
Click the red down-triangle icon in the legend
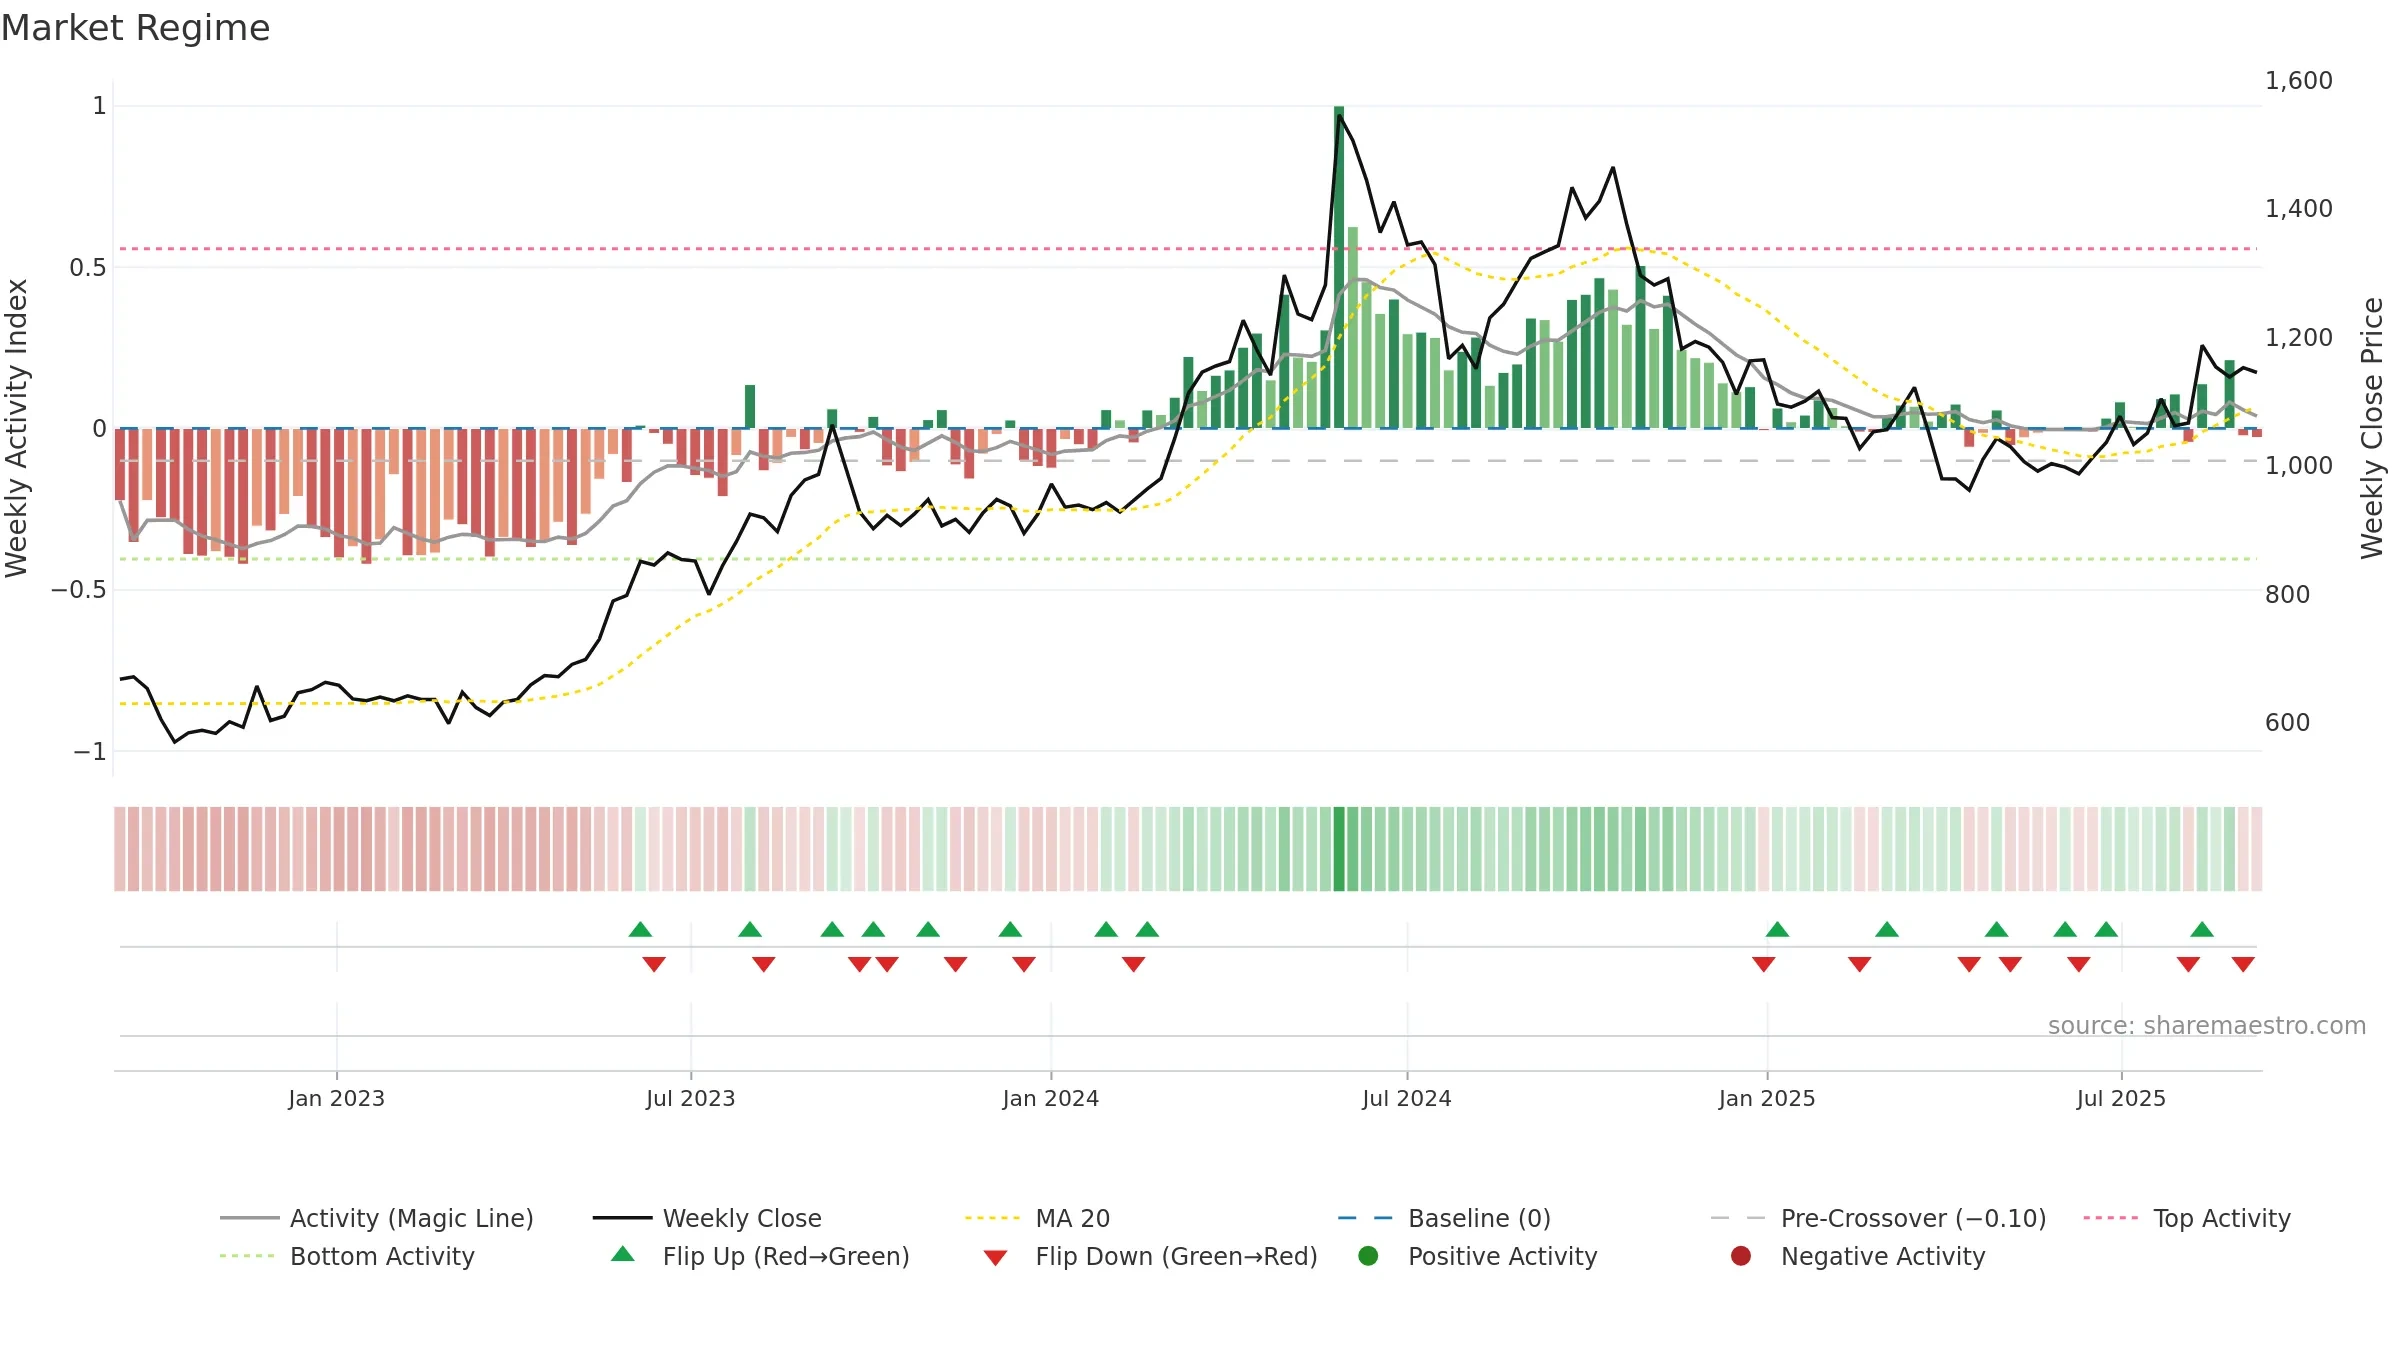pyautogui.click(x=995, y=1258)
